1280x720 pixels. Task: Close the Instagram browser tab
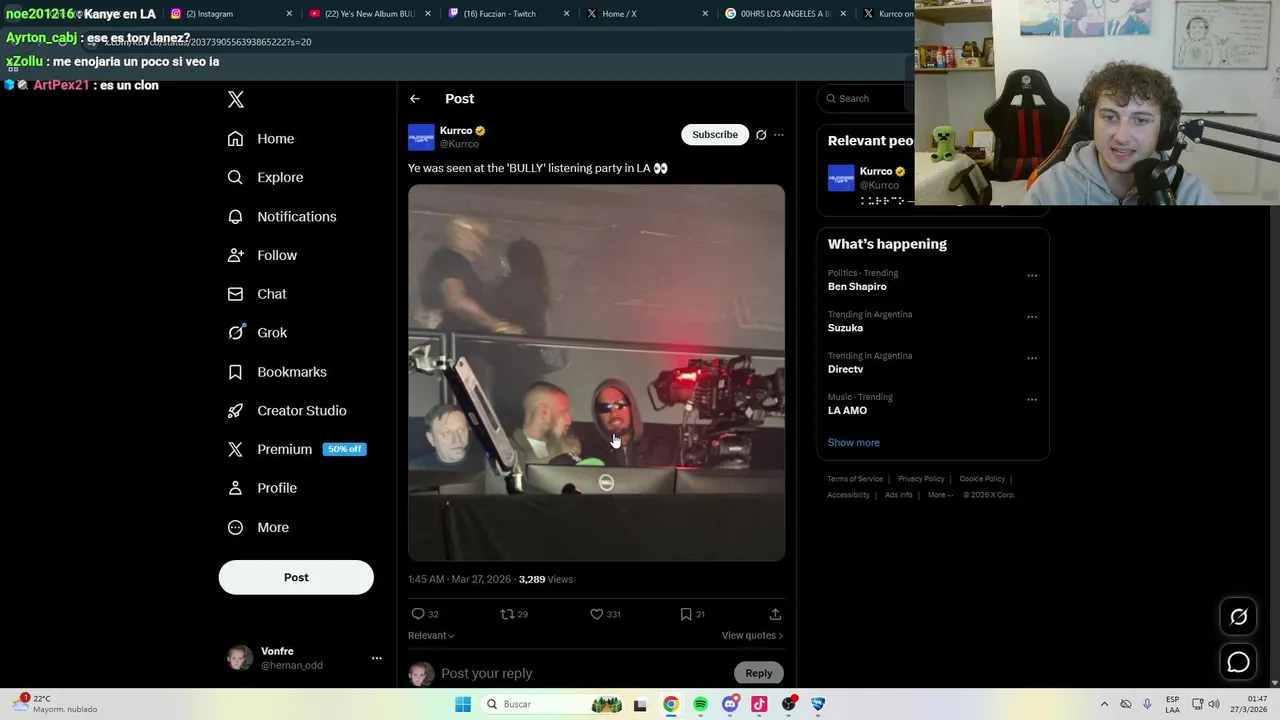(290, 14)
